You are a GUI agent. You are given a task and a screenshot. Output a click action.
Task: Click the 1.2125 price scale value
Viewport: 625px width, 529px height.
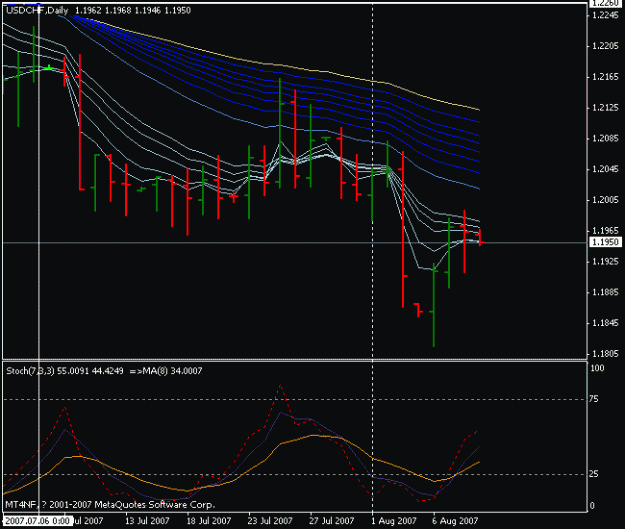(605, 108)
